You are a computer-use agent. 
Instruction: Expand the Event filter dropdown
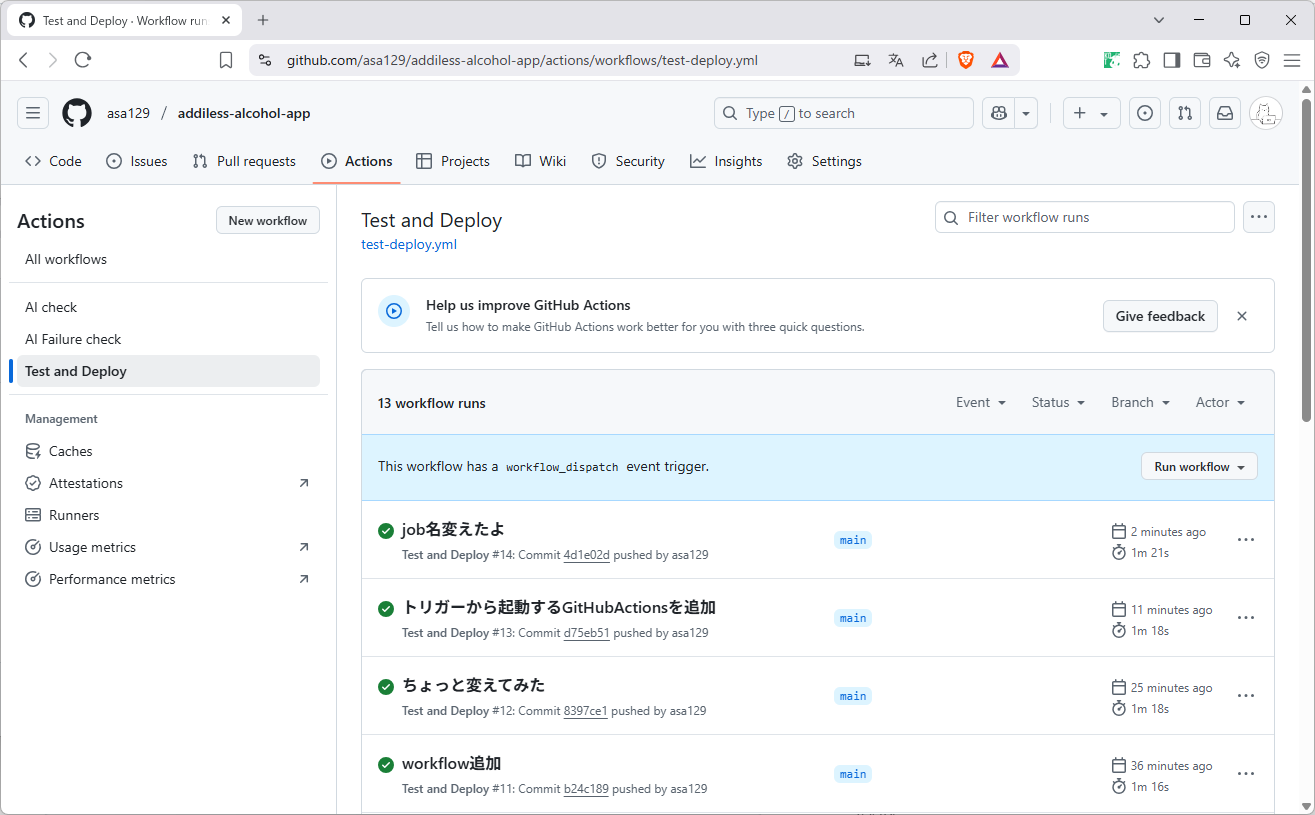click(980, 402)
